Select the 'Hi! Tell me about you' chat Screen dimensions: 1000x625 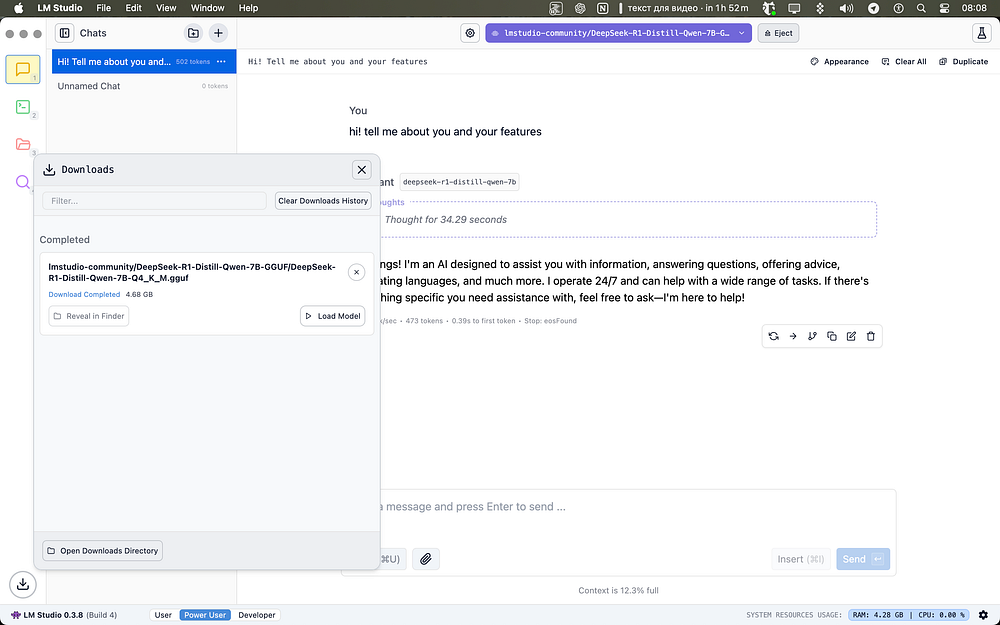pyautogui.click(x=144, y=62)
